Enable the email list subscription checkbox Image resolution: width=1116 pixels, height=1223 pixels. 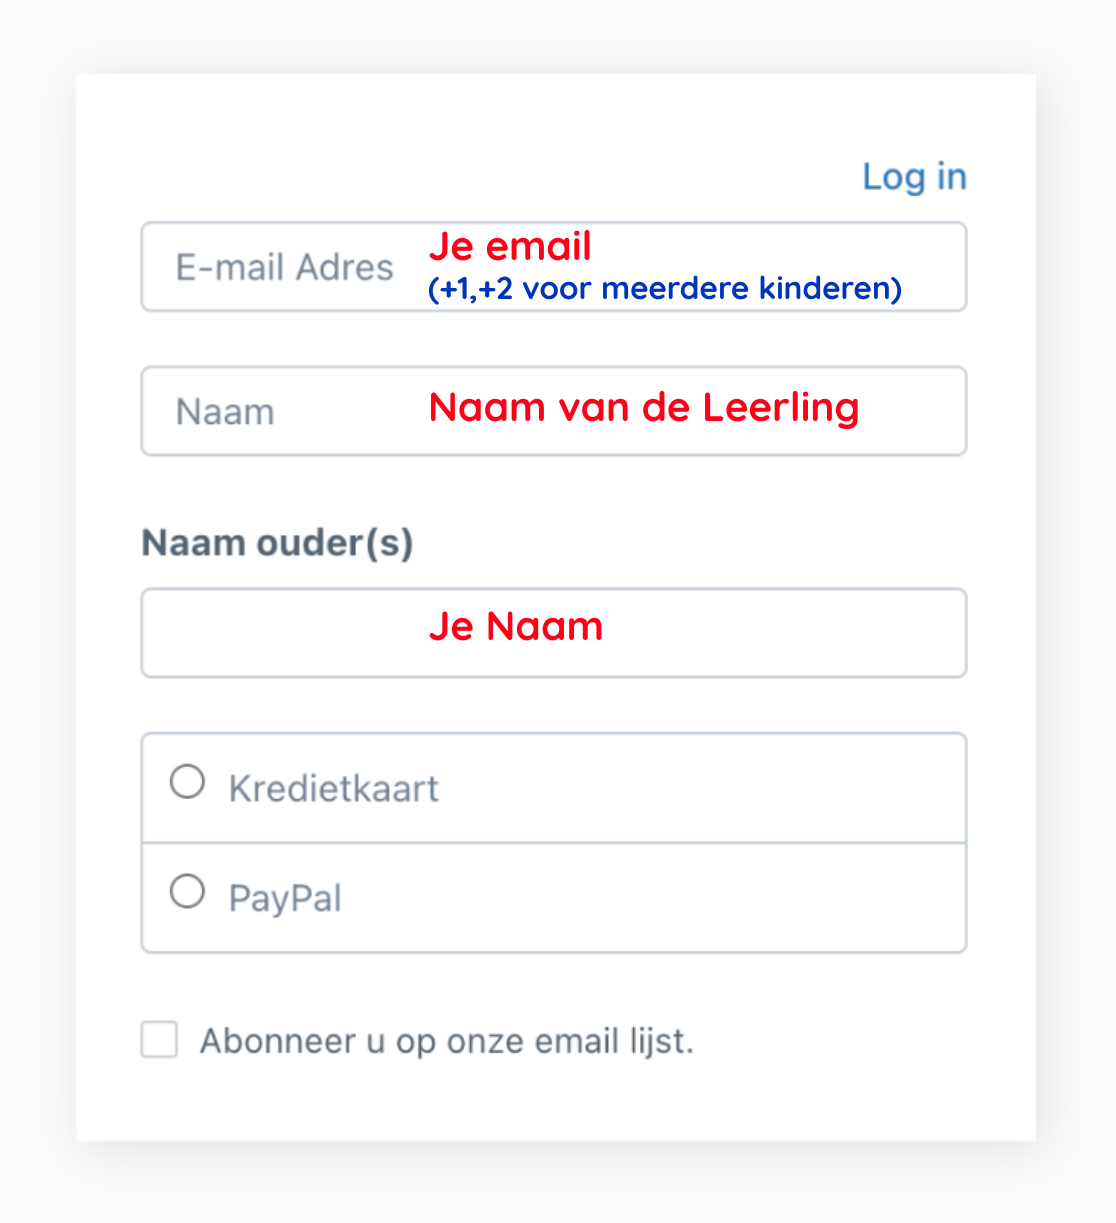coord(159,1039)
